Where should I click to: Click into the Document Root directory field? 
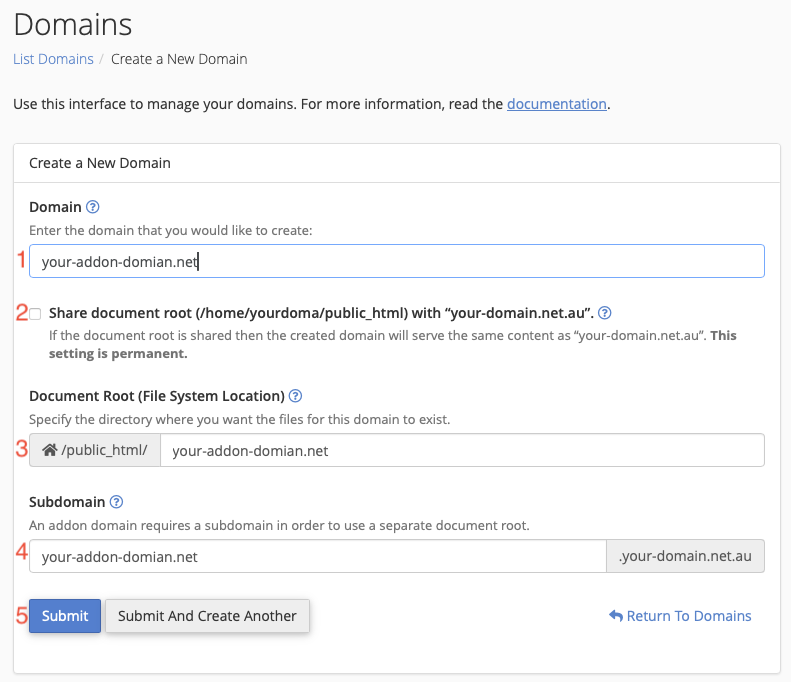coord(461,451)
